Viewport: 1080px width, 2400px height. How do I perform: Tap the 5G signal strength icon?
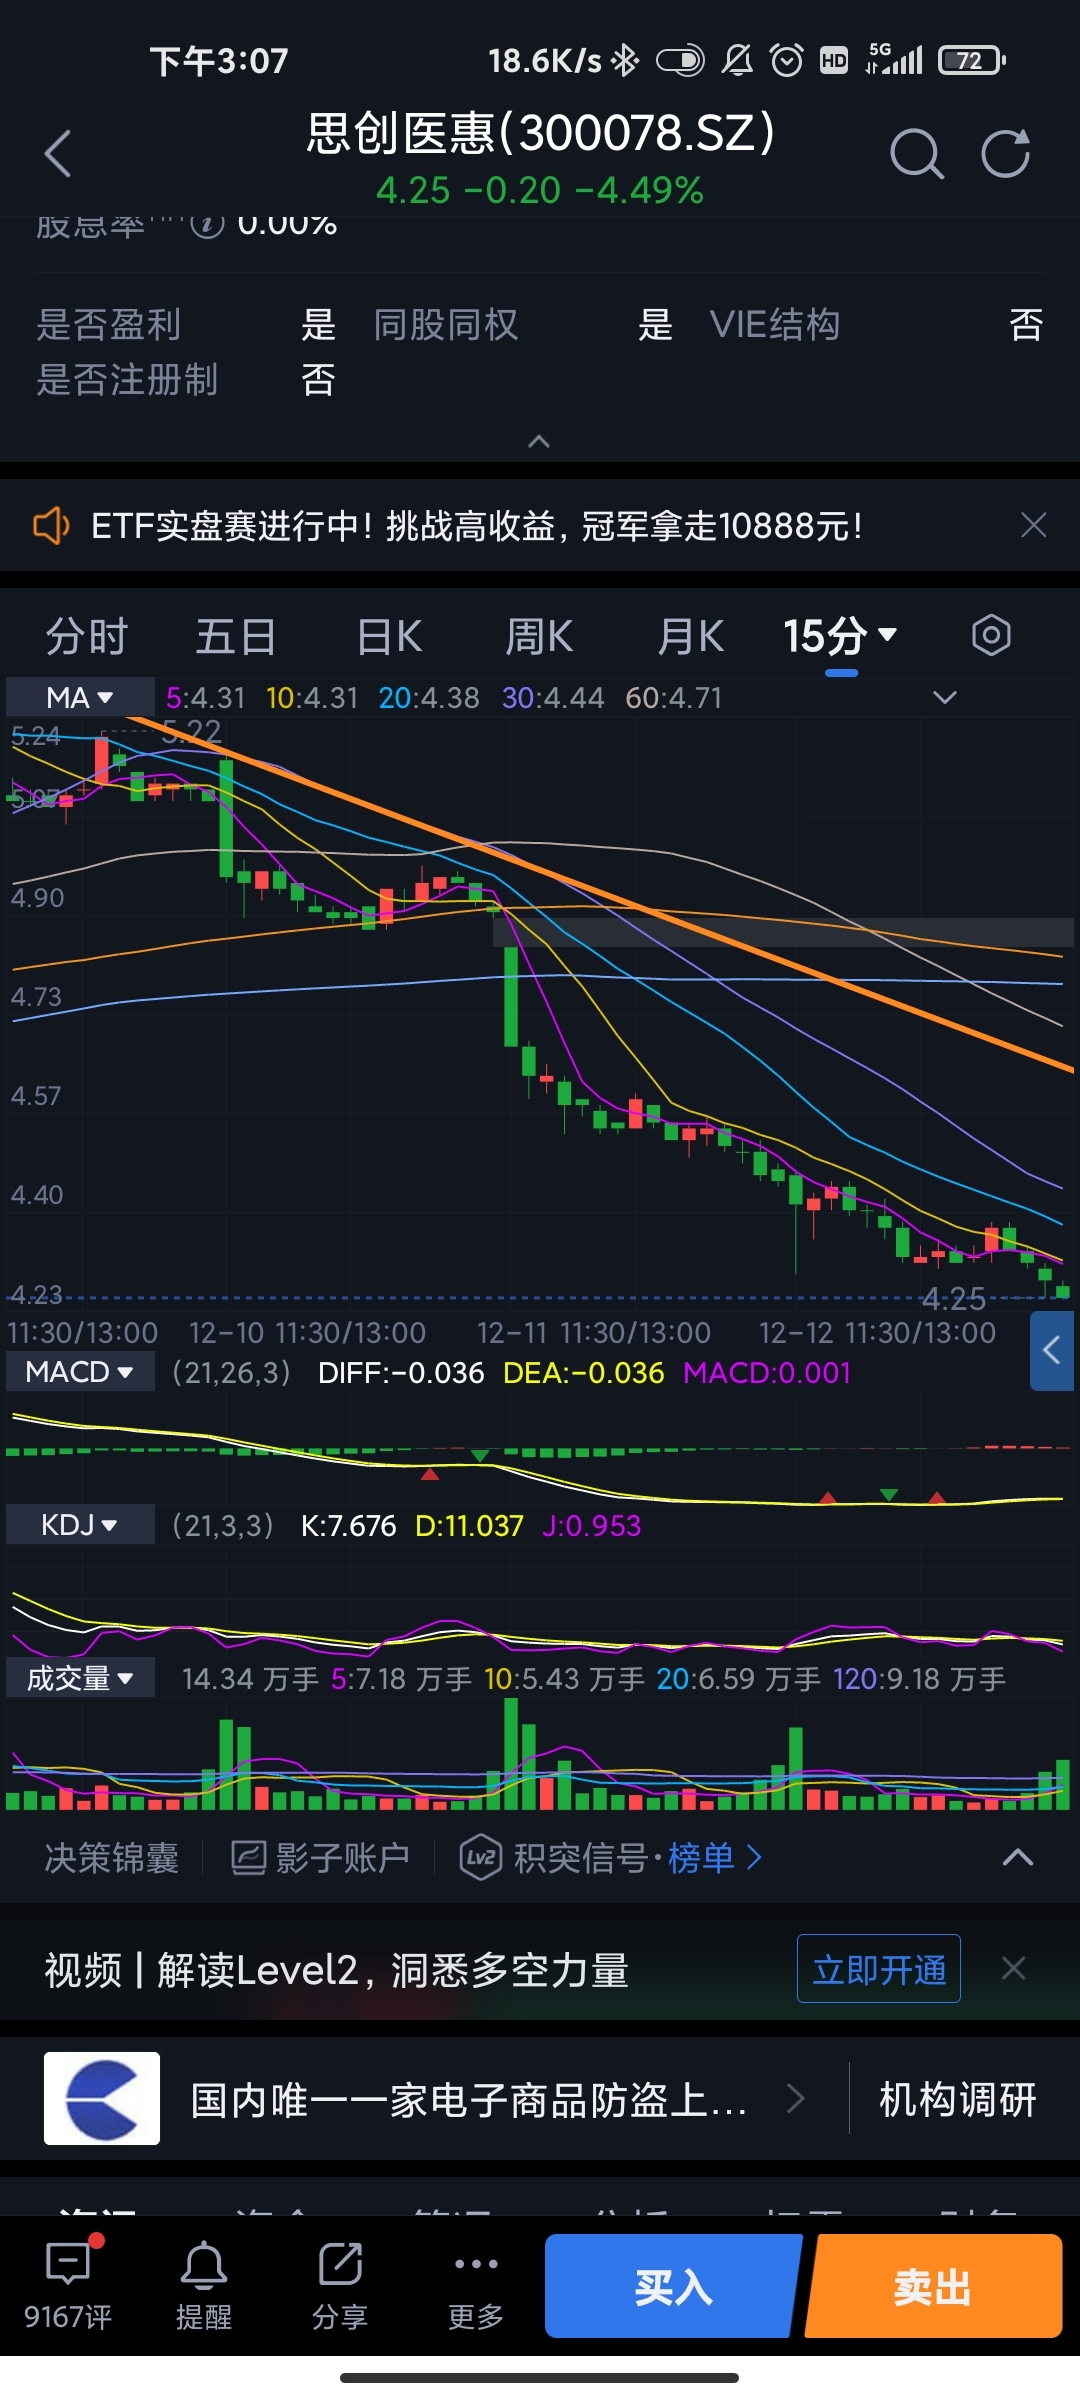(894, 61)
